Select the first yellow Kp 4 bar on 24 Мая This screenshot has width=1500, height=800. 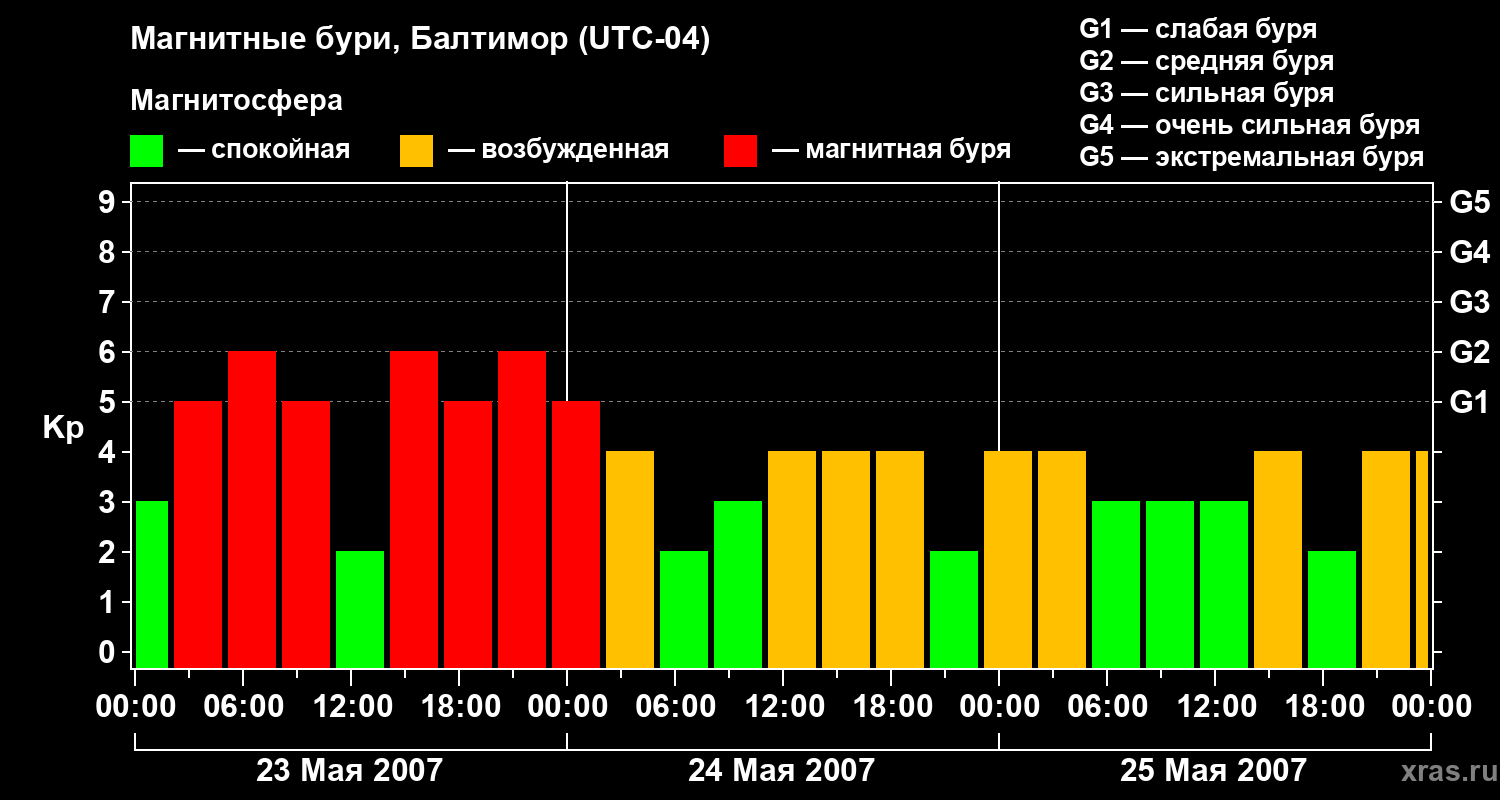coord(630,559)
